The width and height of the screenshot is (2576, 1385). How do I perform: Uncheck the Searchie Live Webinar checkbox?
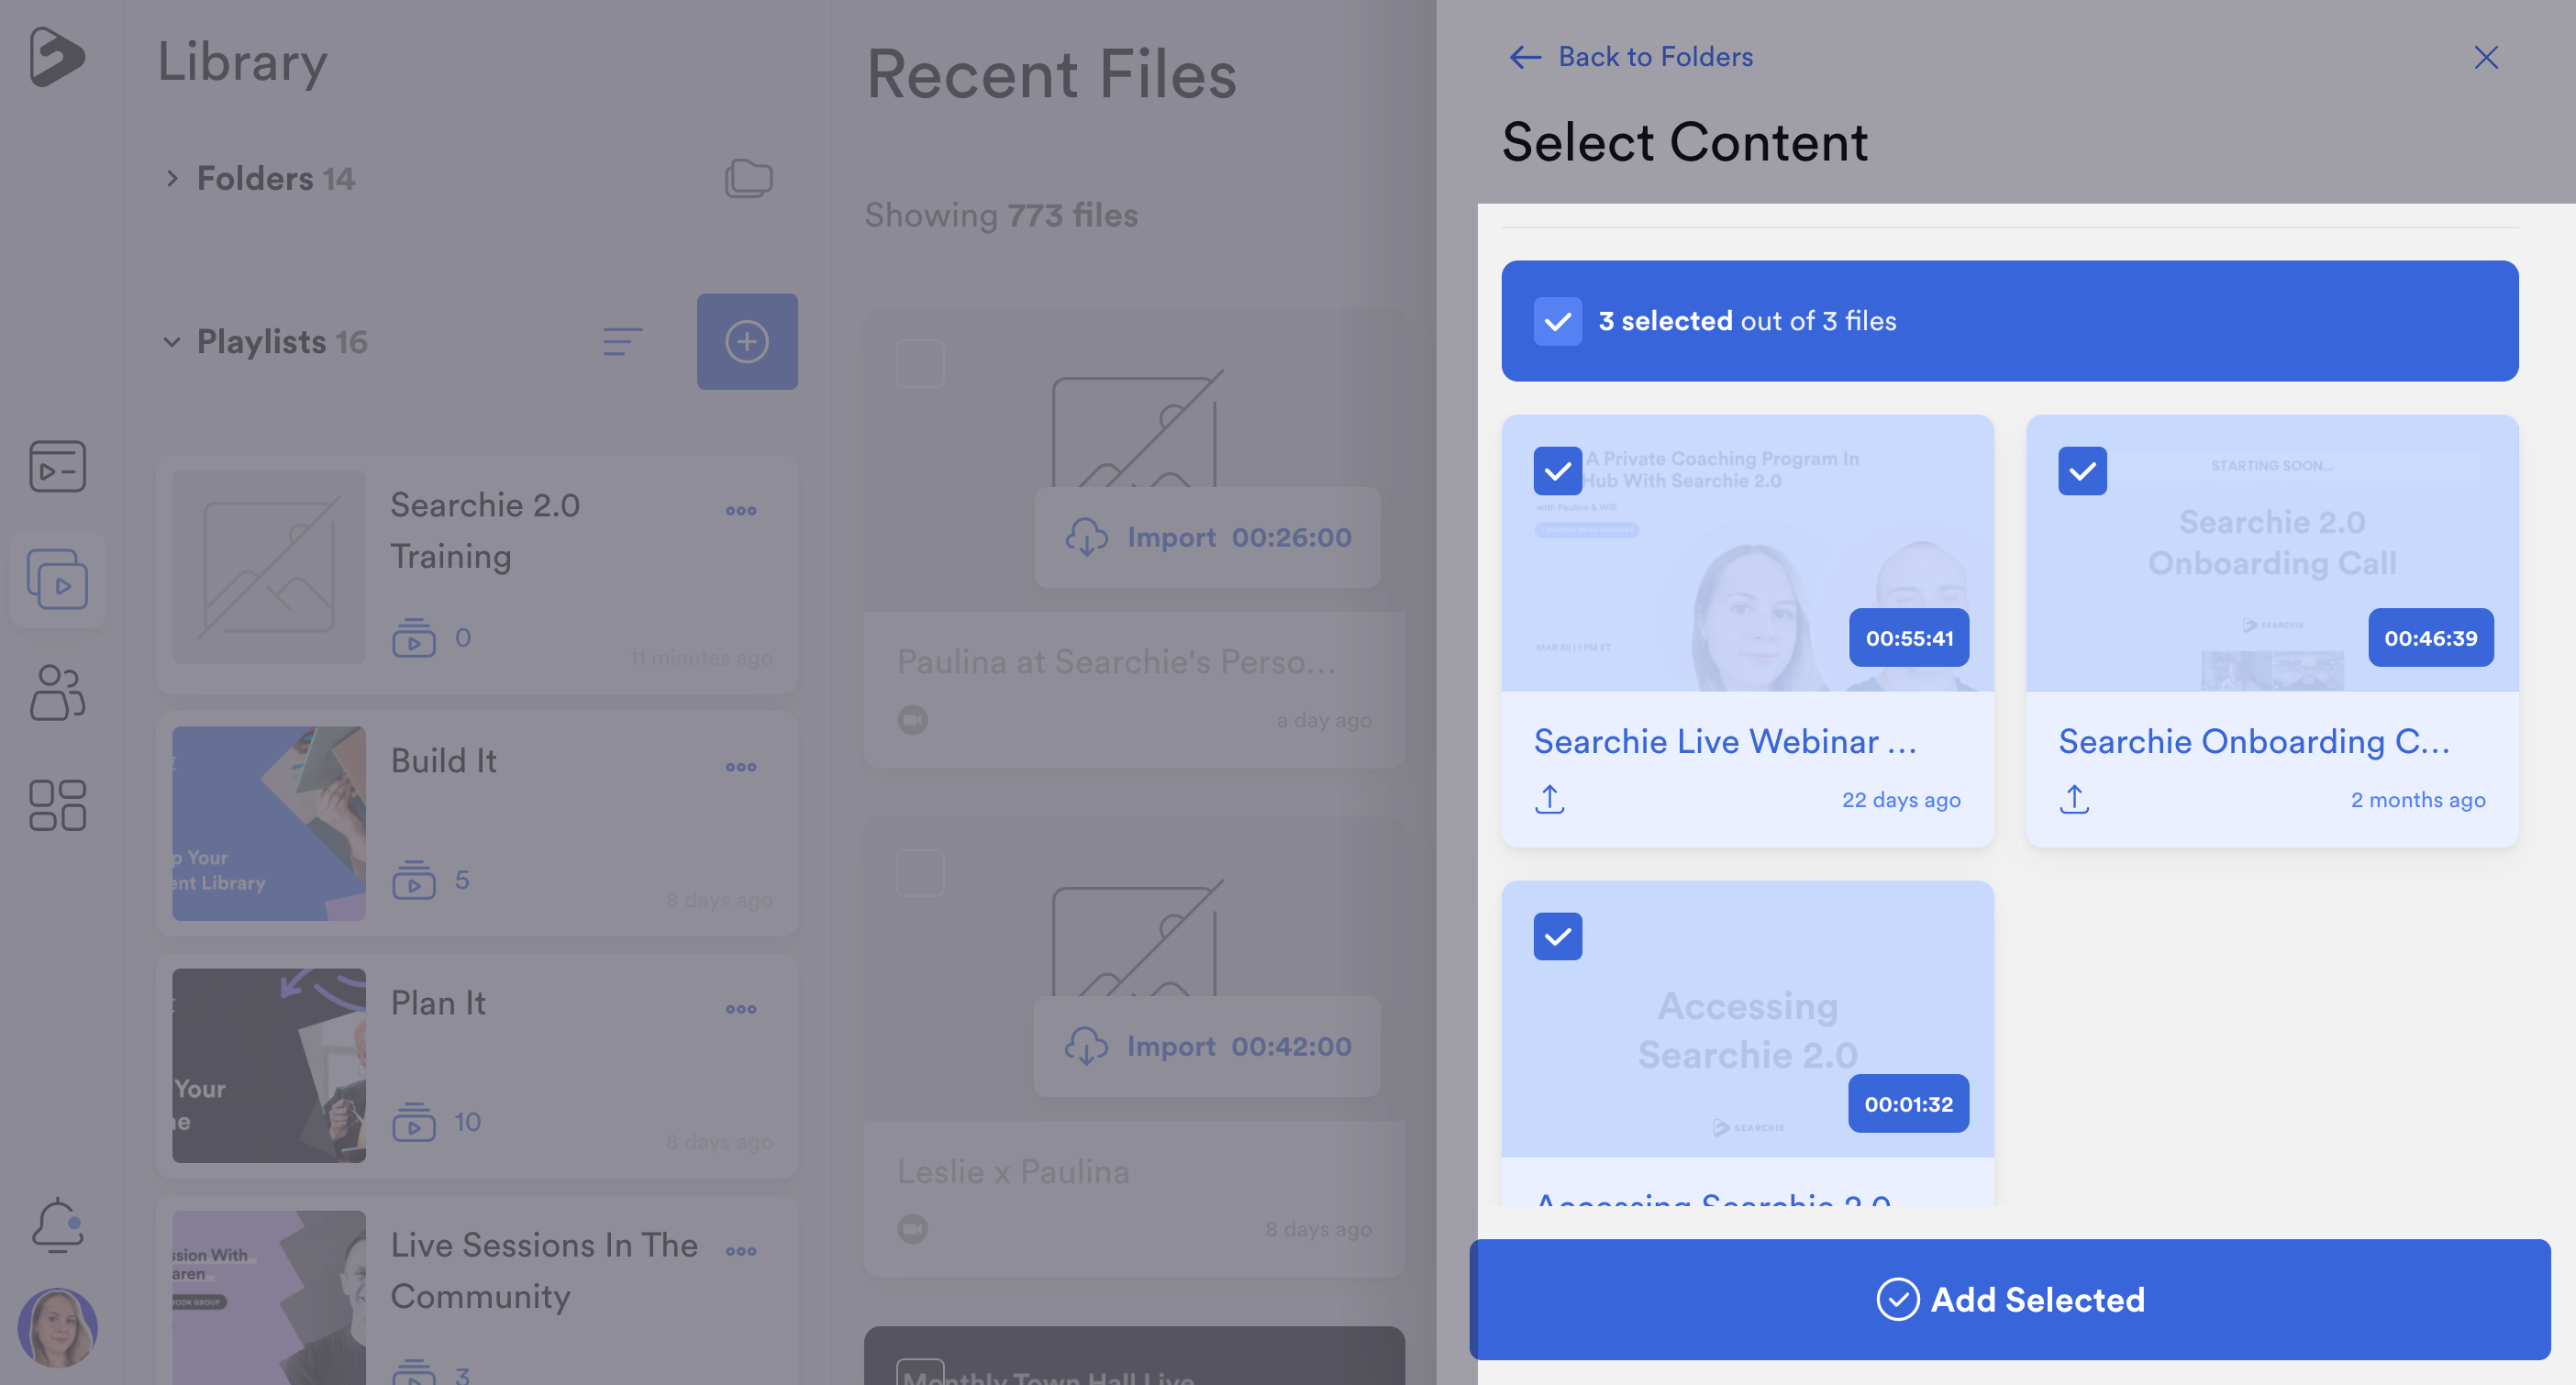coord(1557,471)
